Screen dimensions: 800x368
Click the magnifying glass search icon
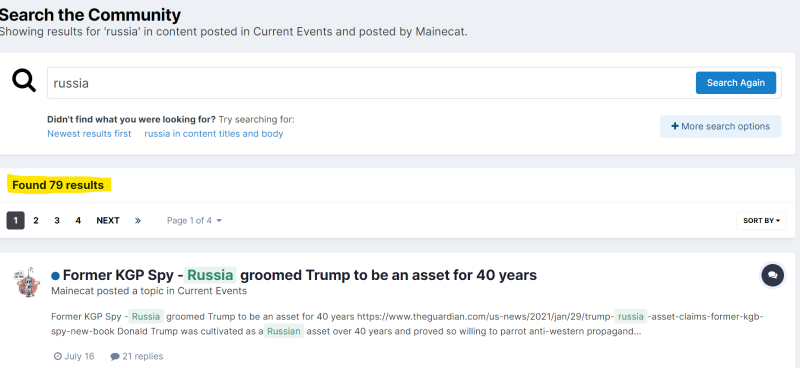click(x=24, y=81)
